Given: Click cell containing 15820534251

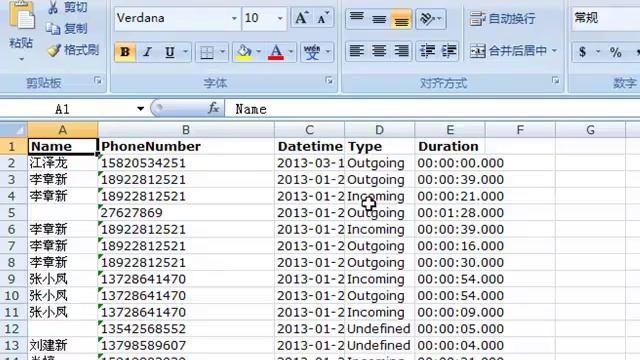Looking at the screenshot, I should click(186, 163).
